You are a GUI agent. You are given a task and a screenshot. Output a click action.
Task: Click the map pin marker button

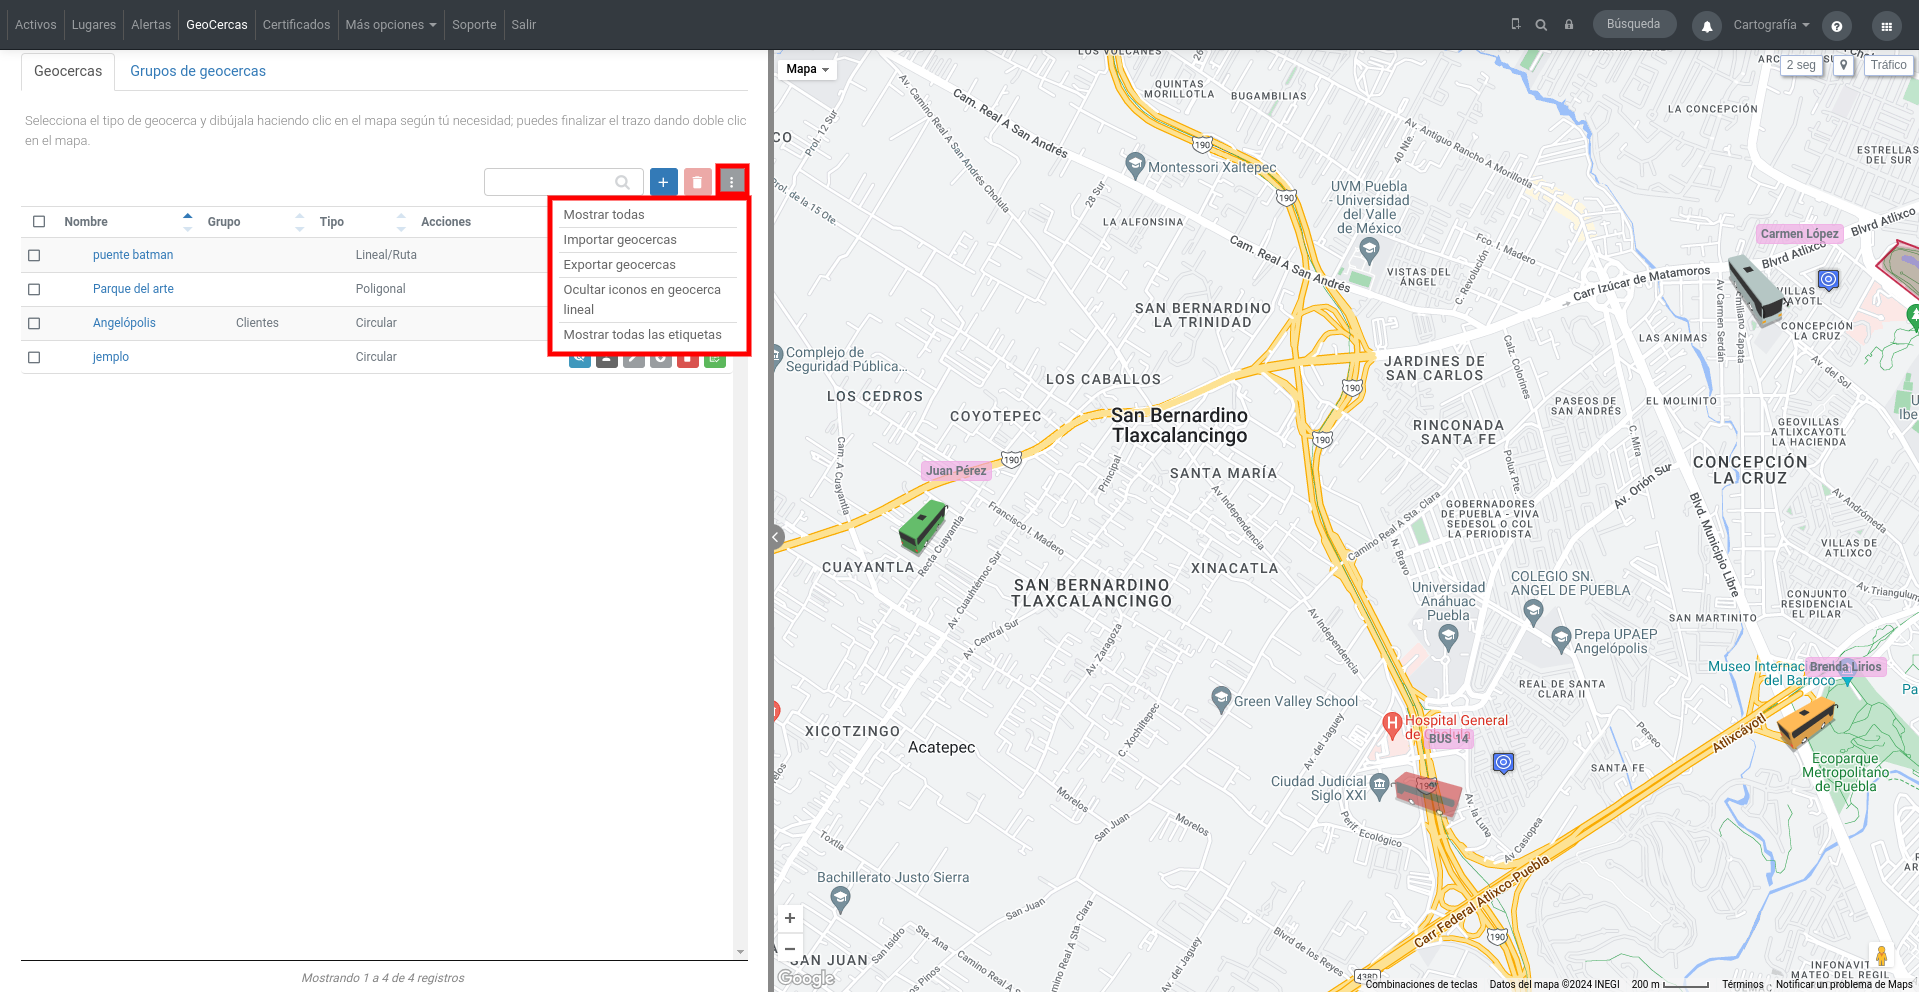[1845, 65]
